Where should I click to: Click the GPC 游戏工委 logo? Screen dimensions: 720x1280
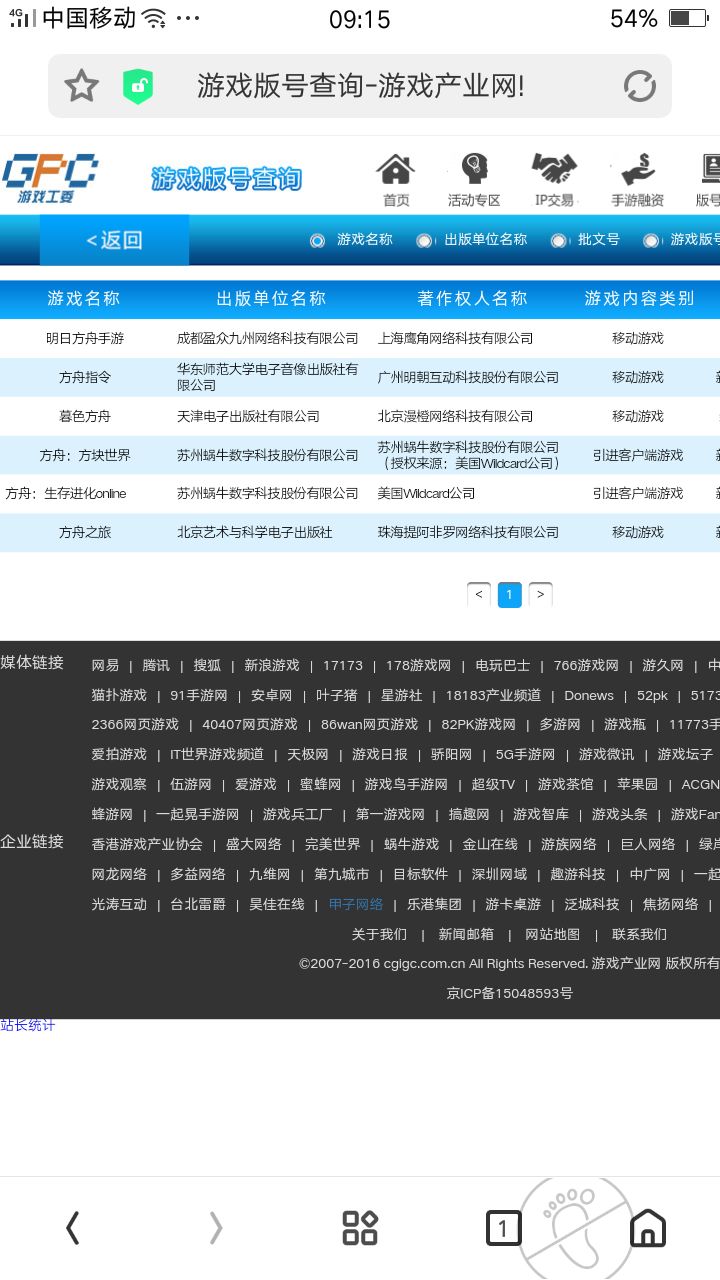(x=50, y=179)
